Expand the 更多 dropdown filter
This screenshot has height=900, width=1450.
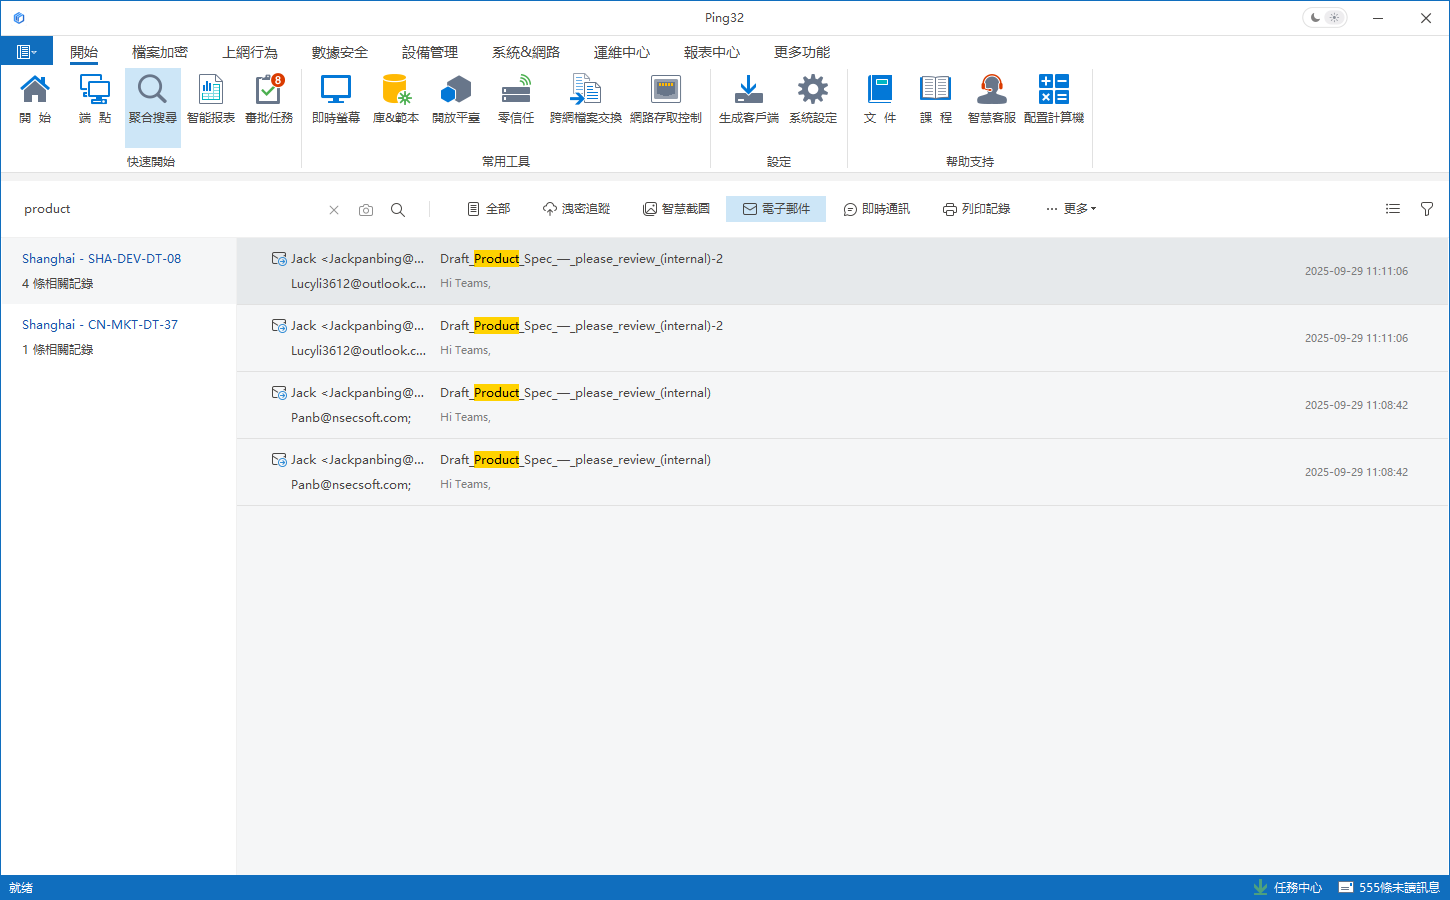coord(1071,209)
